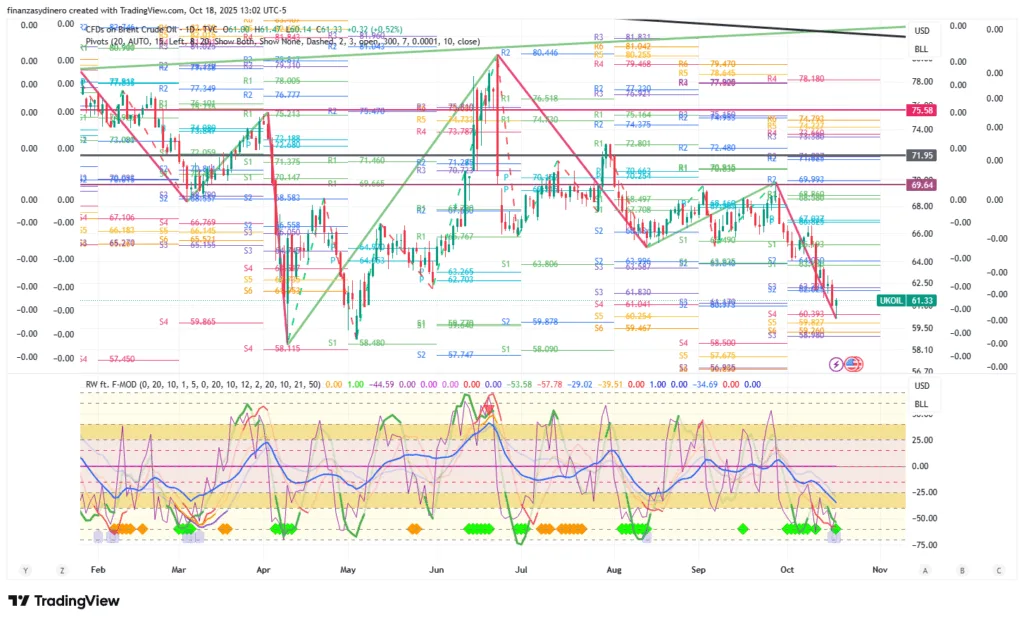Open the USD currency selector on price chart

click(921, 30)
